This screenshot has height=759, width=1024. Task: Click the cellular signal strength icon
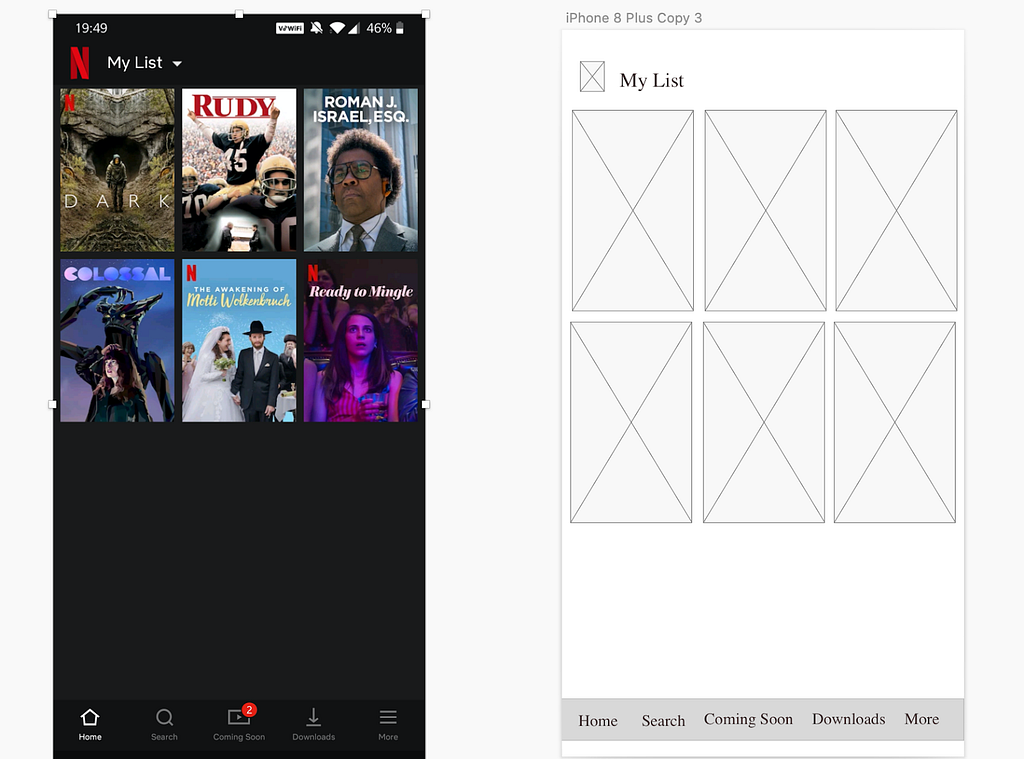(x=354, y=28)
